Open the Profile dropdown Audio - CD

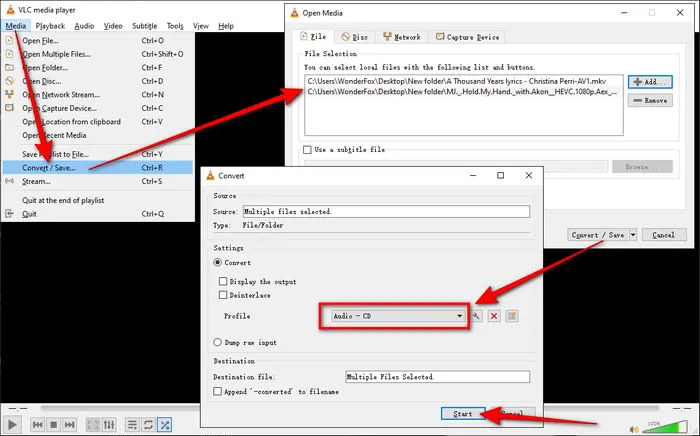(398, 316)
